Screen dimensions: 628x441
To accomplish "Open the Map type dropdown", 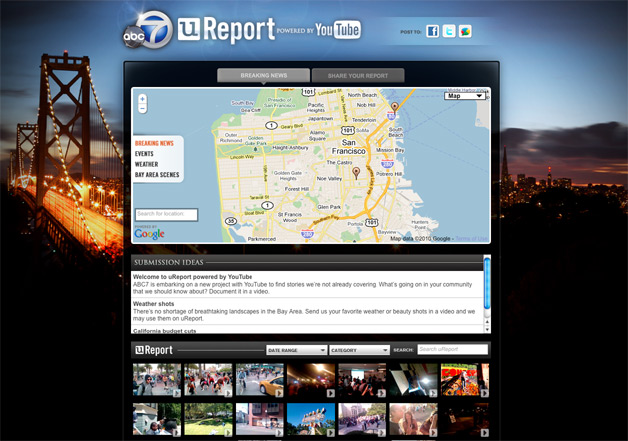I will 465,96.
